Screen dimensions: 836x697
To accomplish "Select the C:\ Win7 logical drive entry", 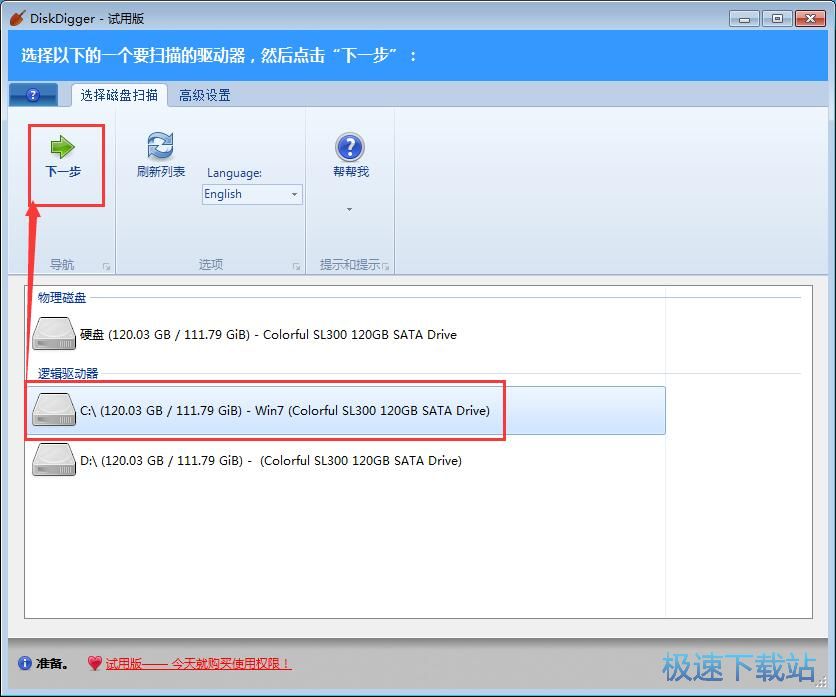I will tap(285, 410).
